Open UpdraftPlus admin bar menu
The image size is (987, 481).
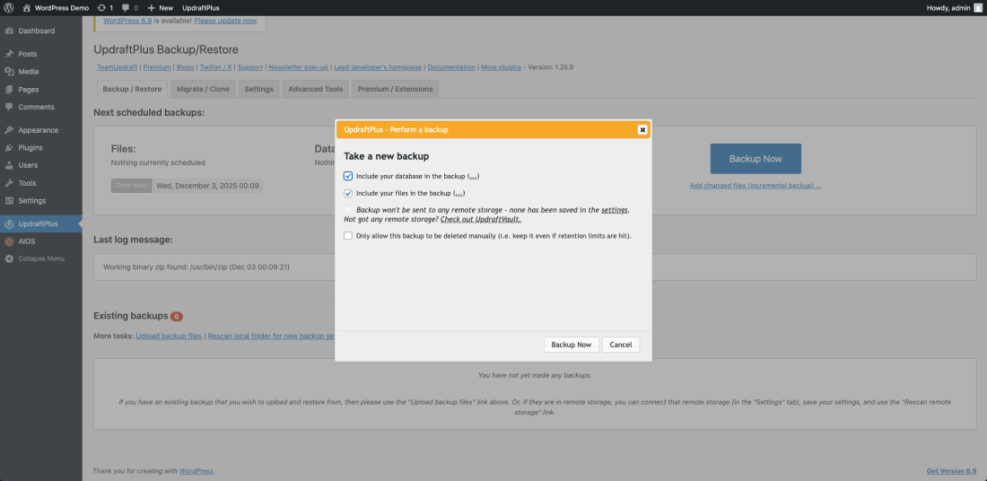click(x=201, y=8)
